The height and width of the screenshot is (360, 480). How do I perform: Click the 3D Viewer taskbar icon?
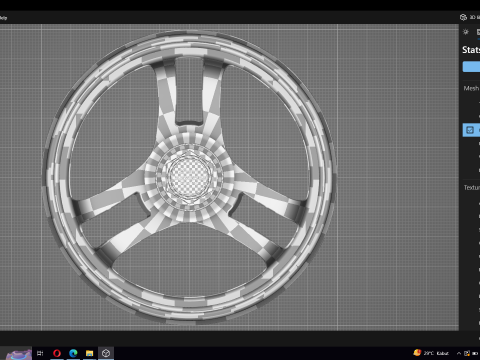click(x=106, y=353)
